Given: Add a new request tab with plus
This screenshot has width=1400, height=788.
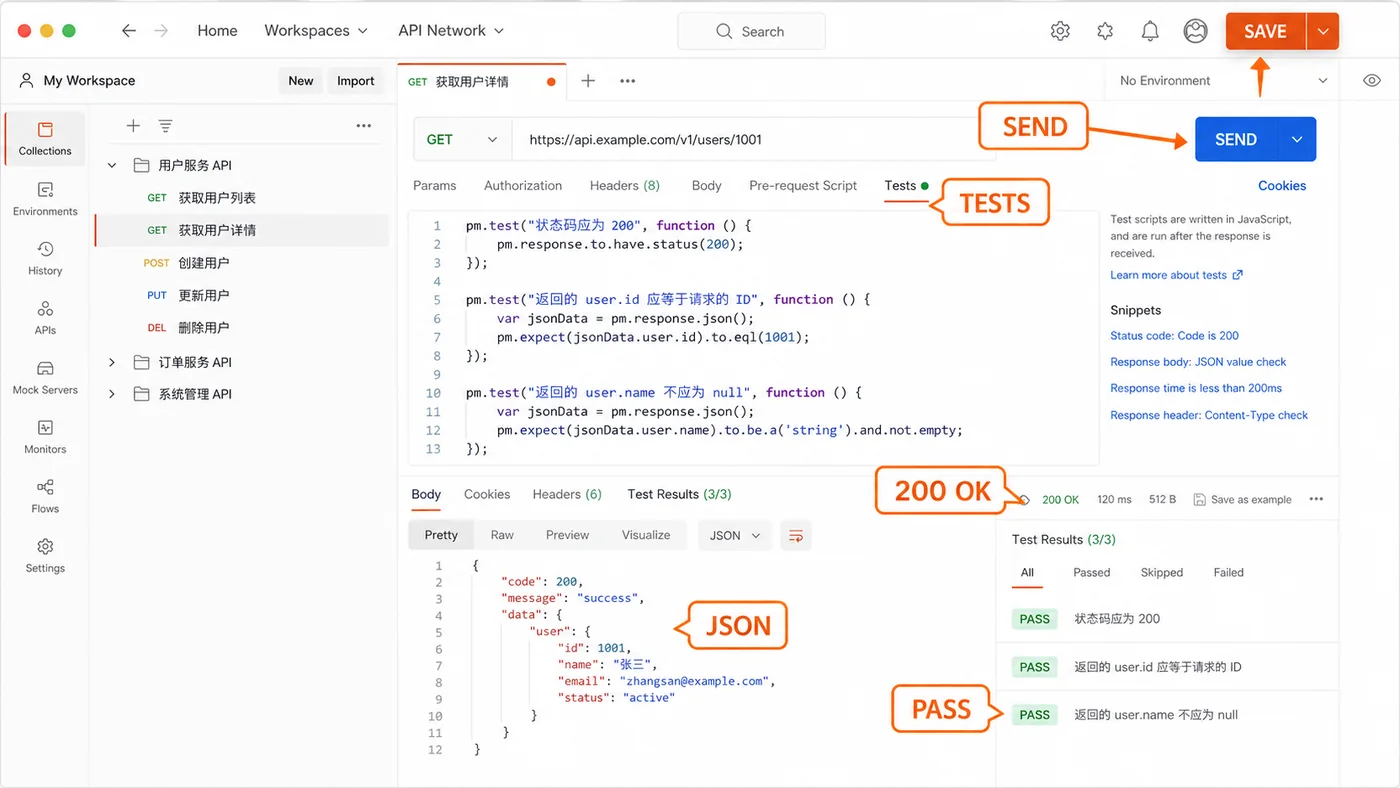Looking at the screenshot, I should pyautogui.click(x=588, y=81).
